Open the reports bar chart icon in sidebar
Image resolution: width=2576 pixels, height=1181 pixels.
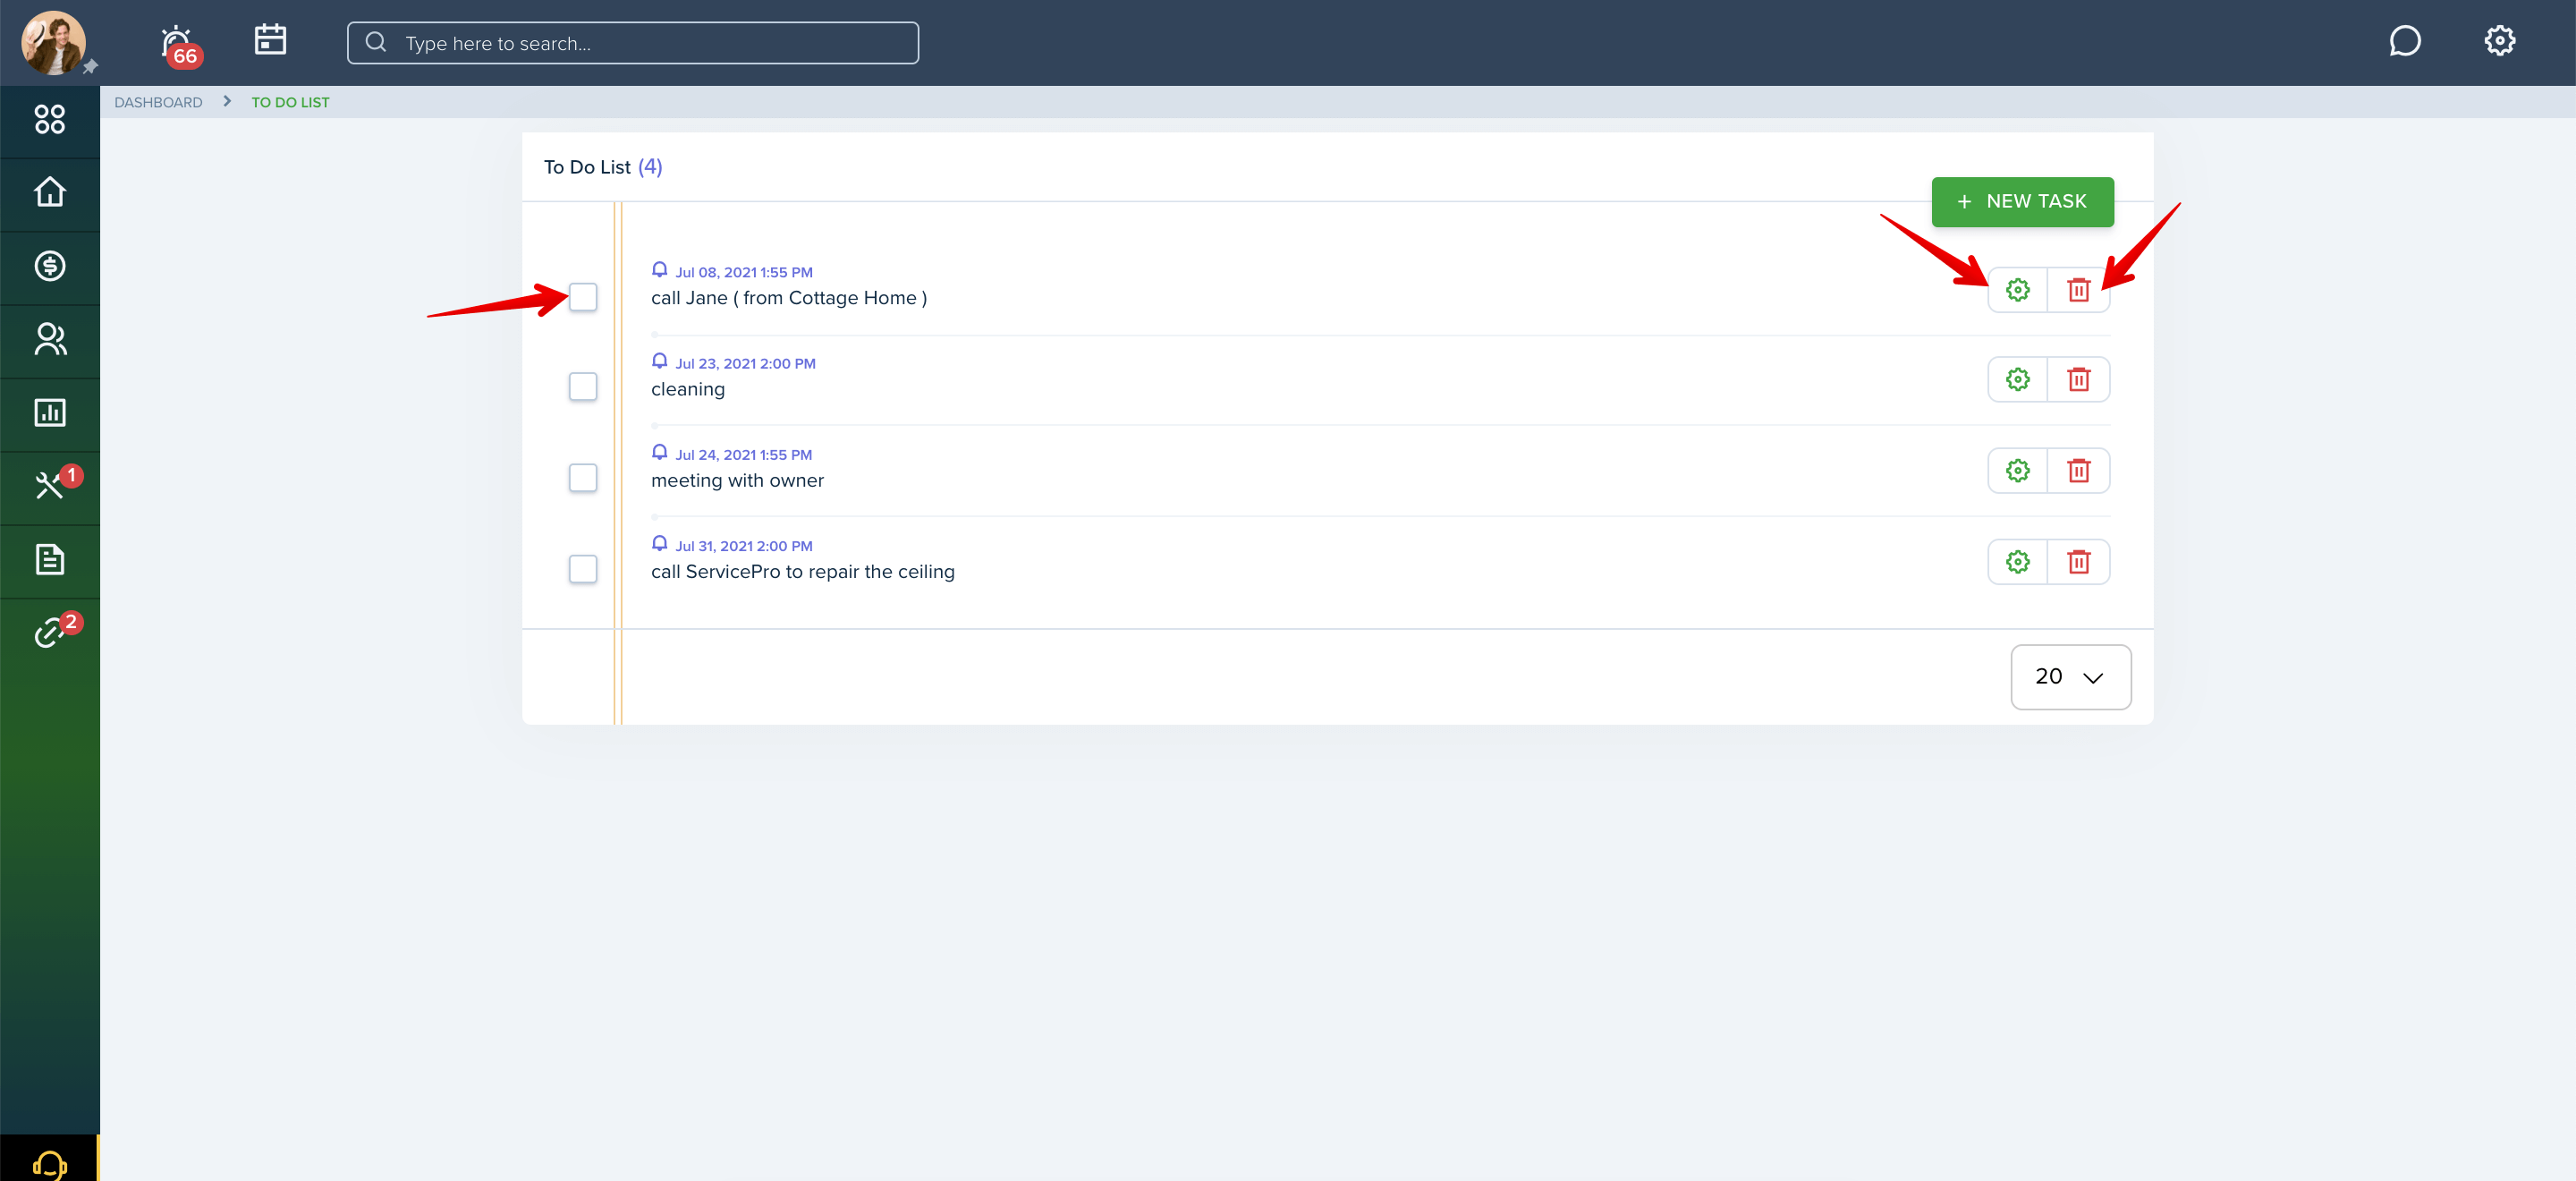coord(50,413)
